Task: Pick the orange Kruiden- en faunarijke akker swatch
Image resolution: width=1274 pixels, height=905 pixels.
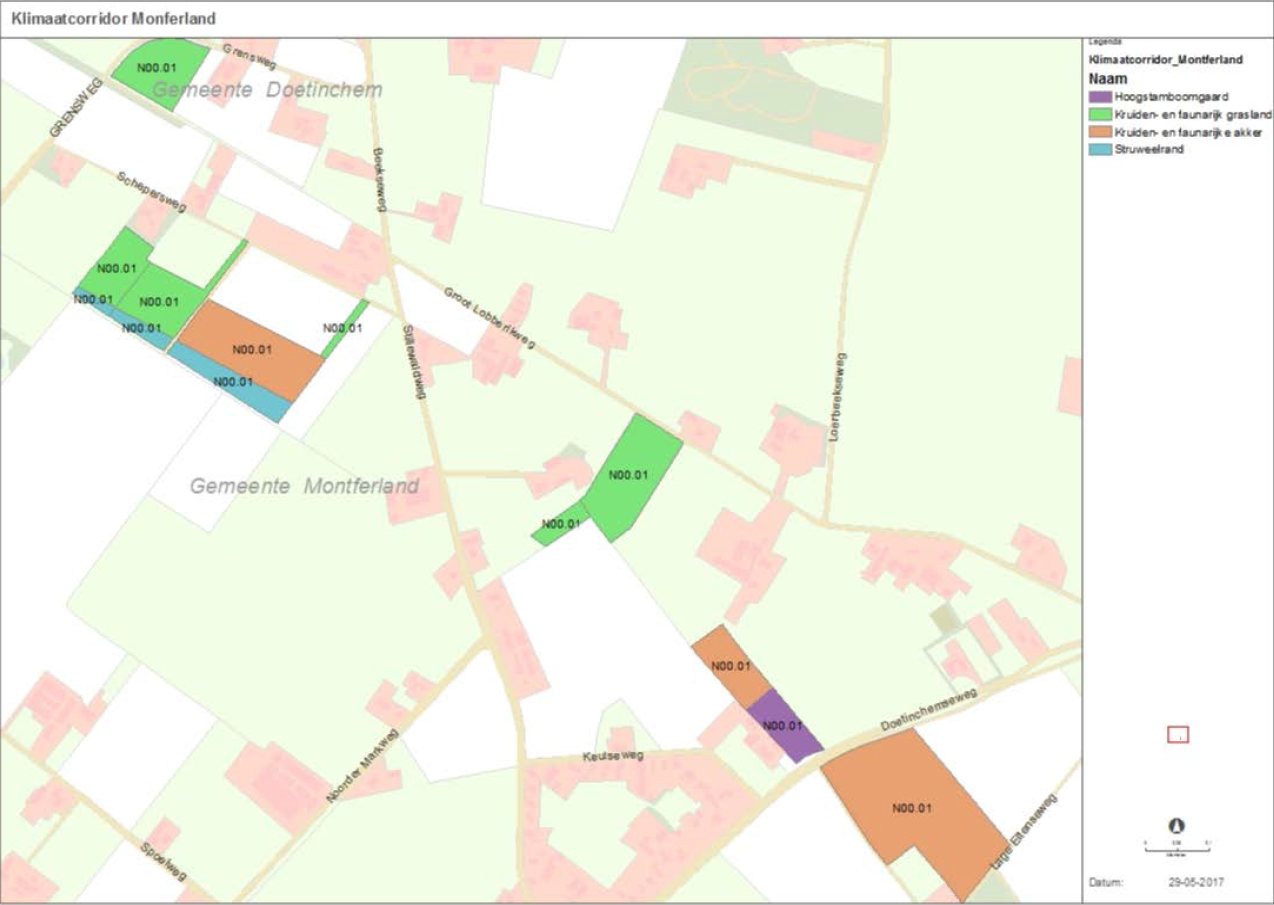Action: 1100,132
